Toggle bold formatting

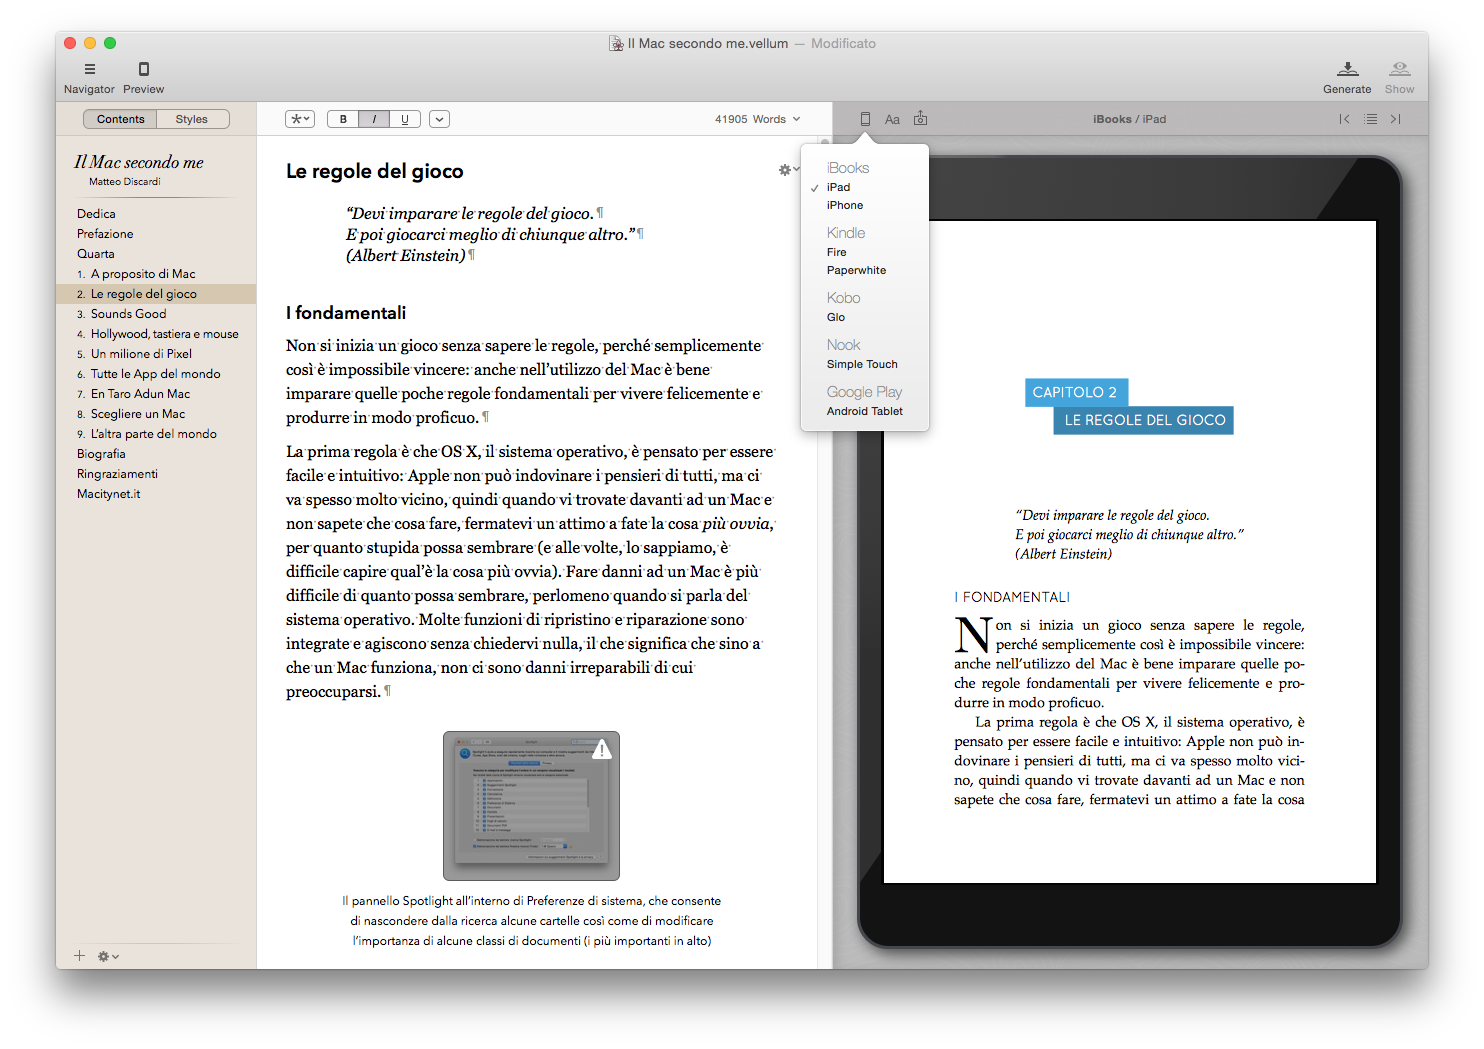(x=343, y=119)
